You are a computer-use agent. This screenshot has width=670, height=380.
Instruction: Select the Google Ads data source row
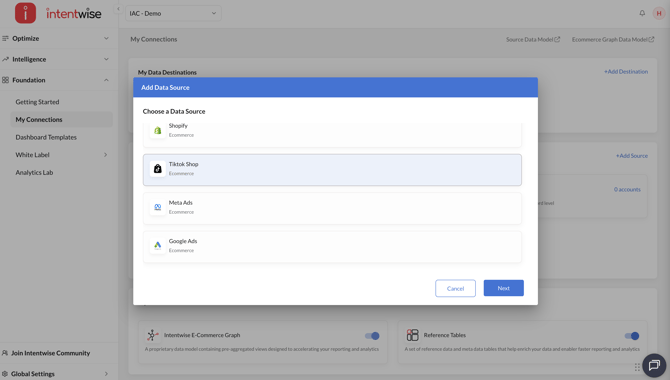pos(332,247)
